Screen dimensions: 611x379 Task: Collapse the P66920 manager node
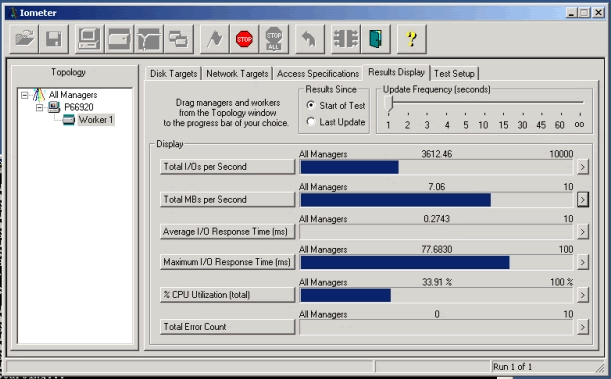pos(39,107)
